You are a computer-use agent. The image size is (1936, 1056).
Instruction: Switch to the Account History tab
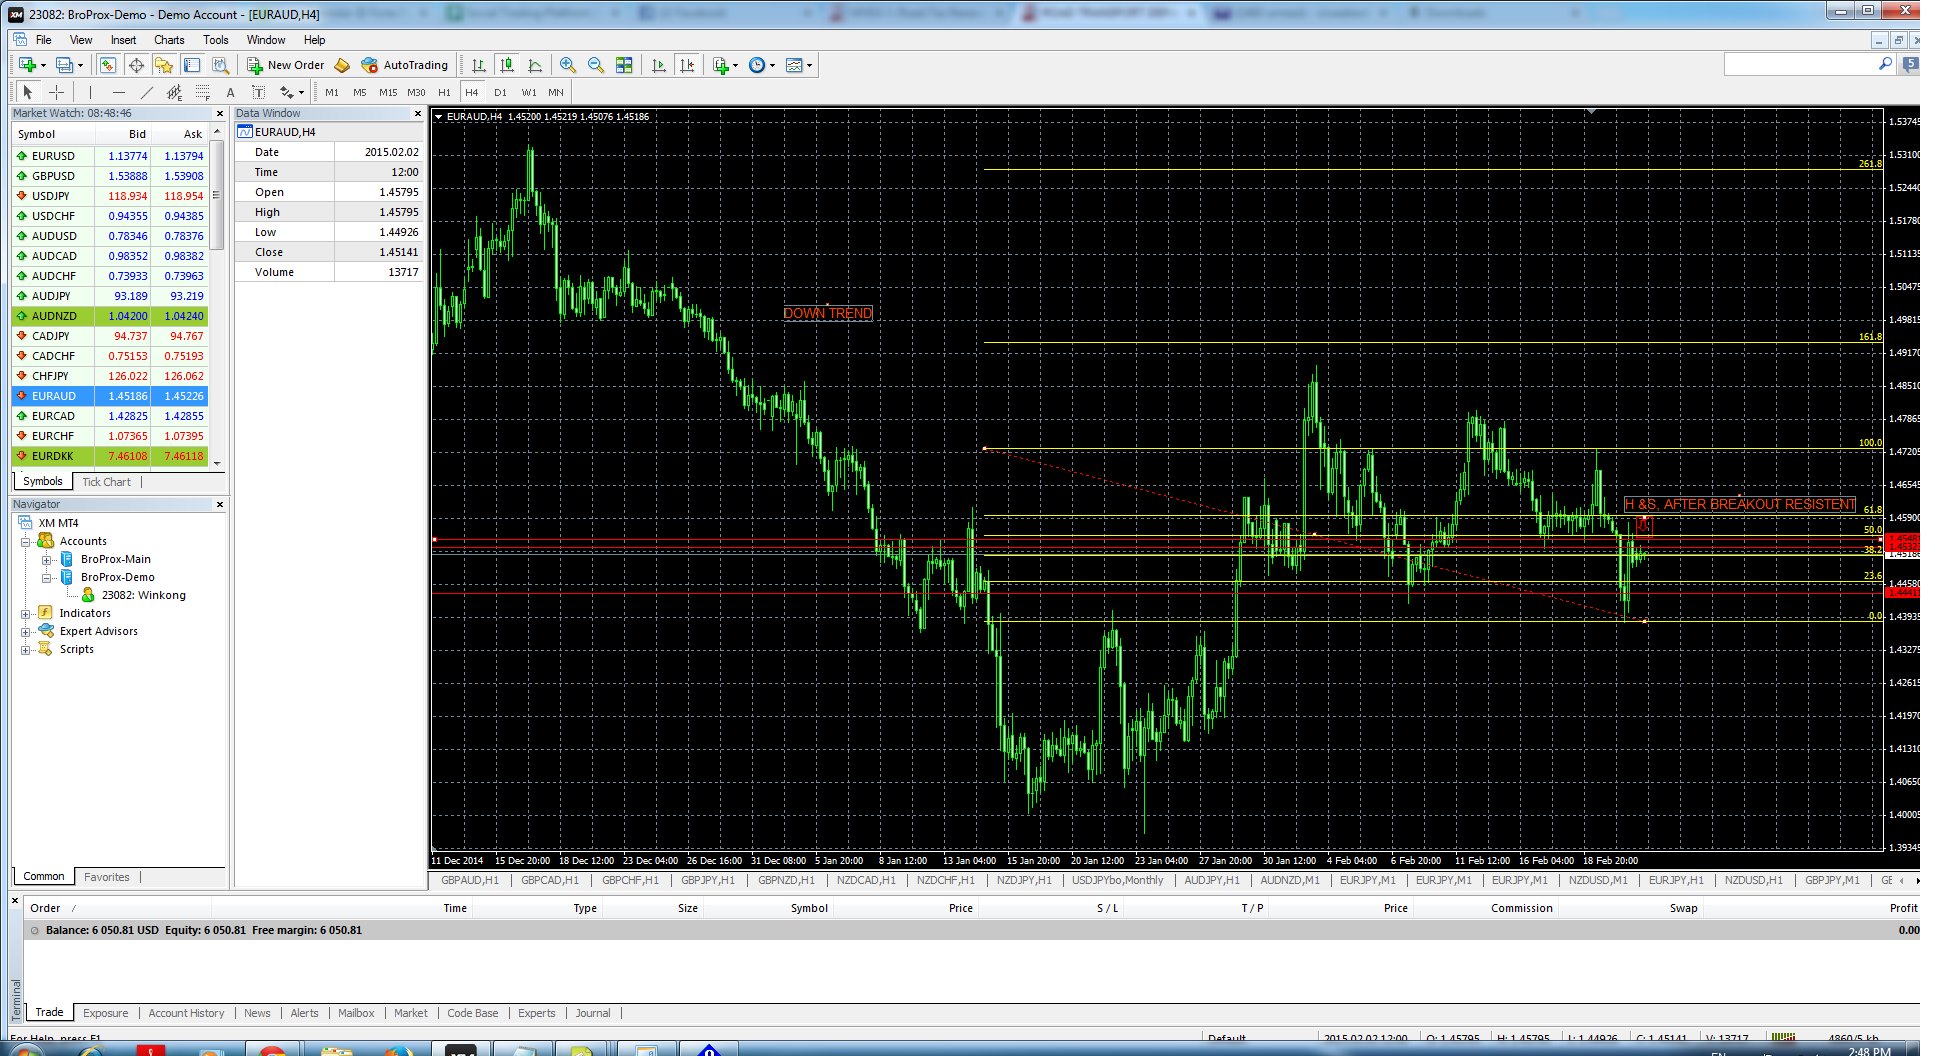186,1013
